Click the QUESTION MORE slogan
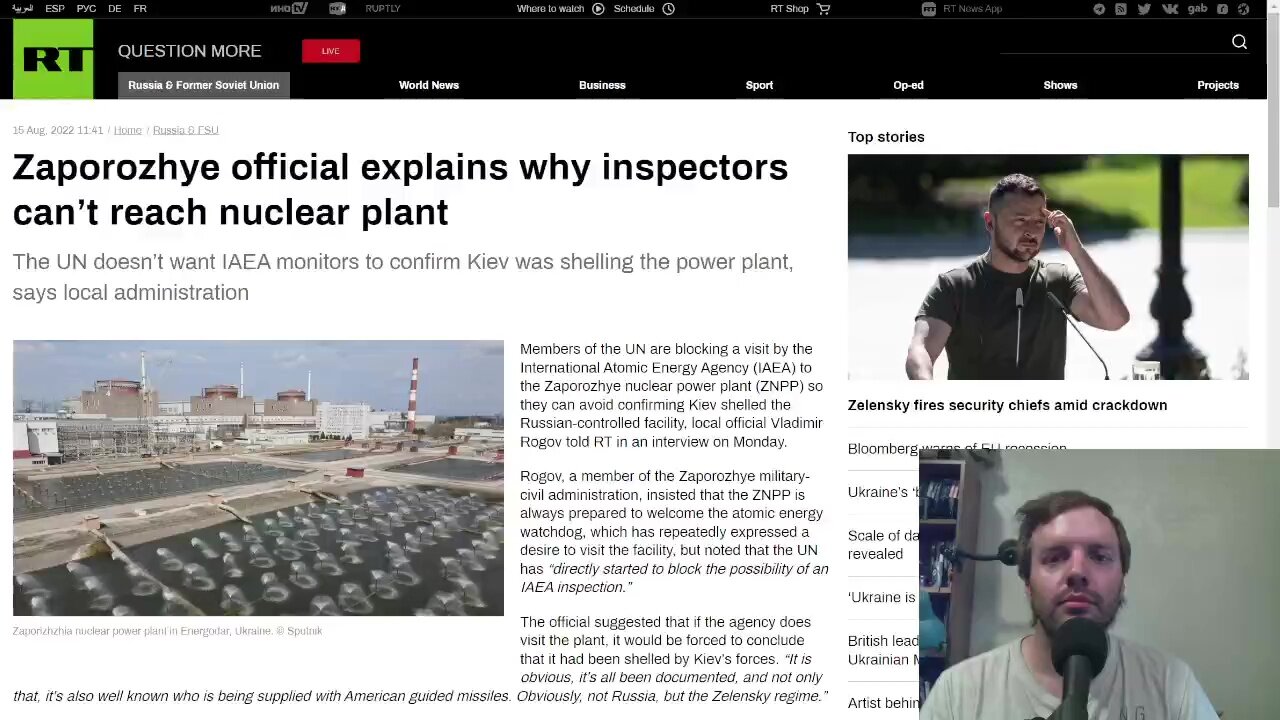The width and height of the screenshot is (1280, 720). tap(189, 51)
